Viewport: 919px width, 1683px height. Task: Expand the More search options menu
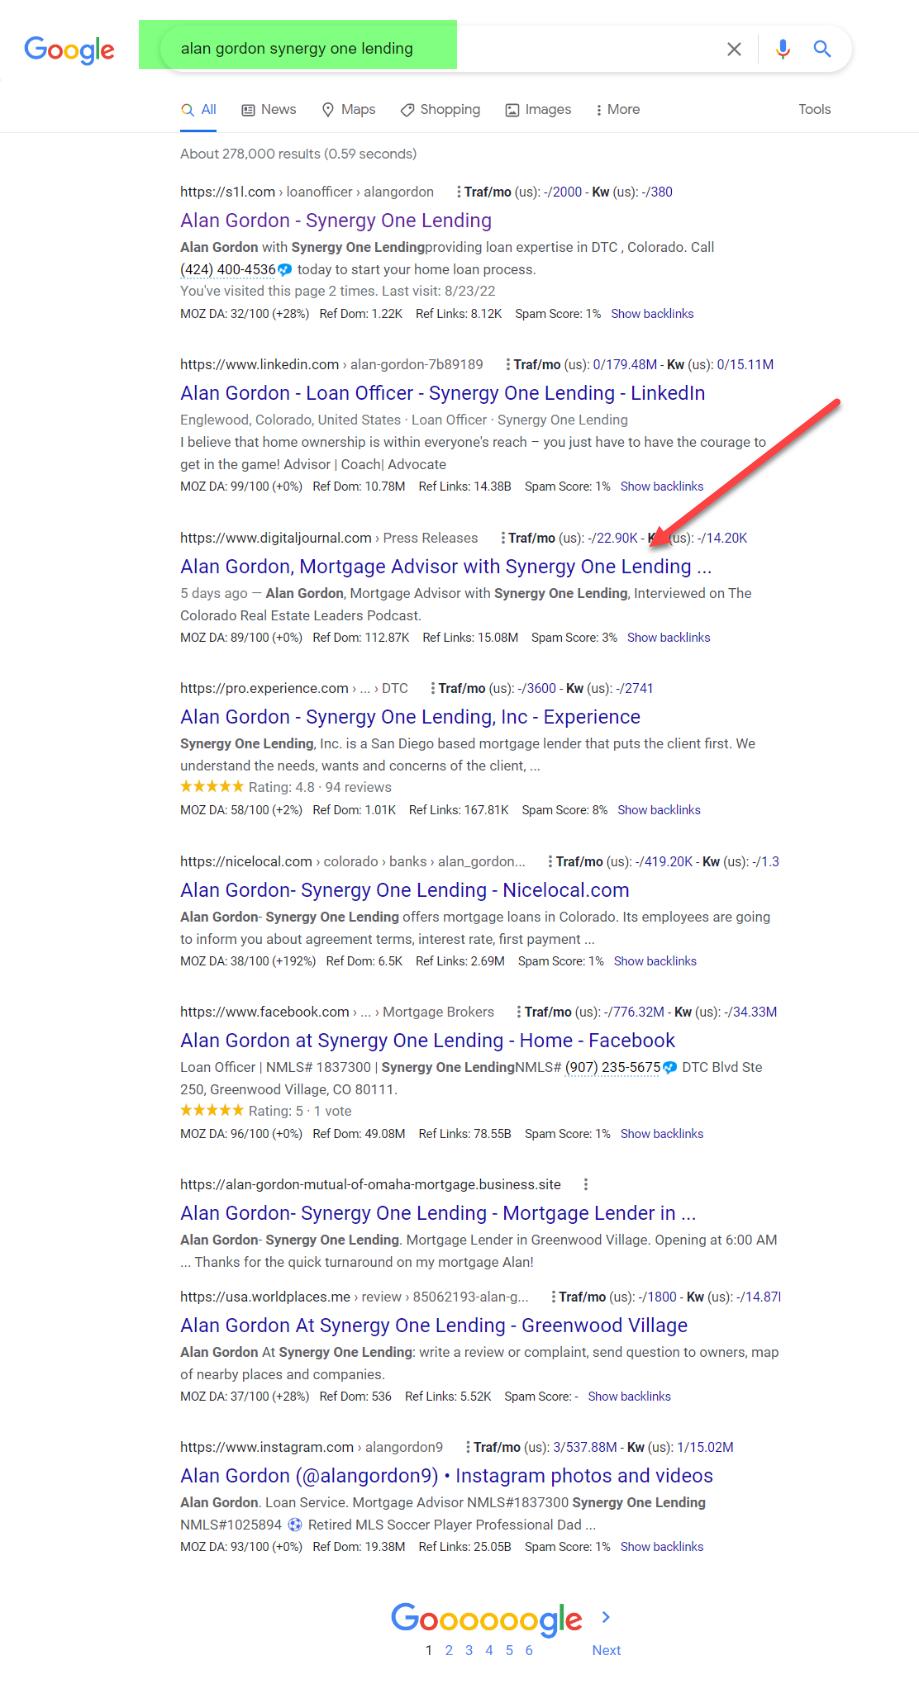(x=618, y=110)
